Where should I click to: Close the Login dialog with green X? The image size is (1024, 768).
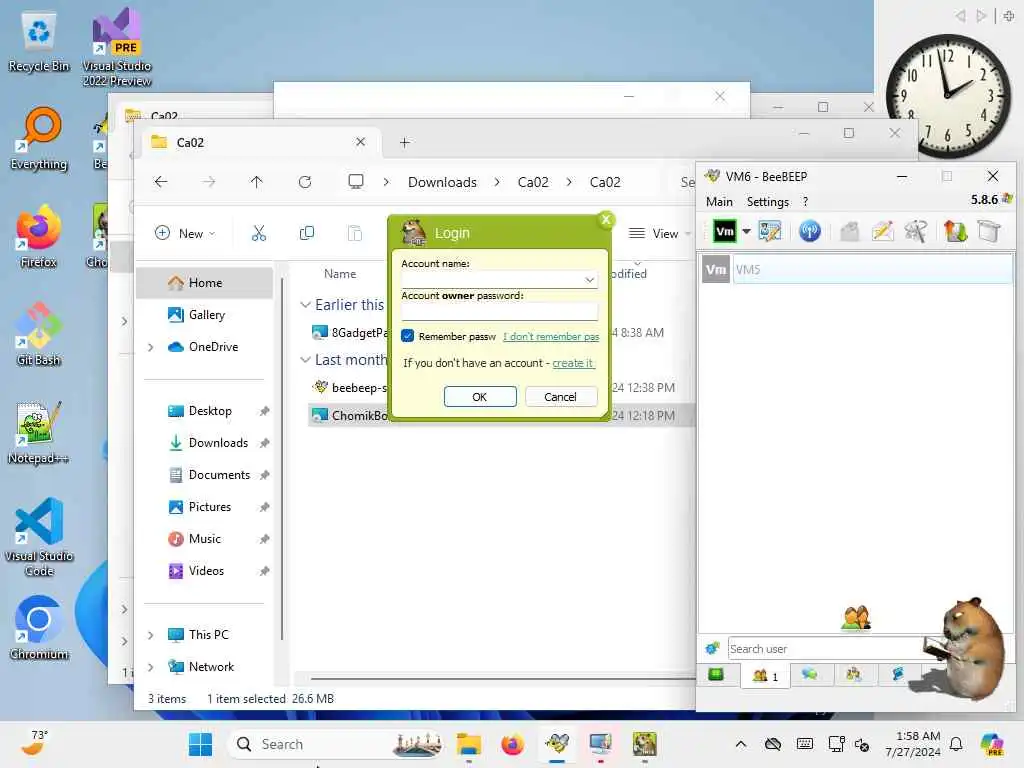click(x=605, y=219)
